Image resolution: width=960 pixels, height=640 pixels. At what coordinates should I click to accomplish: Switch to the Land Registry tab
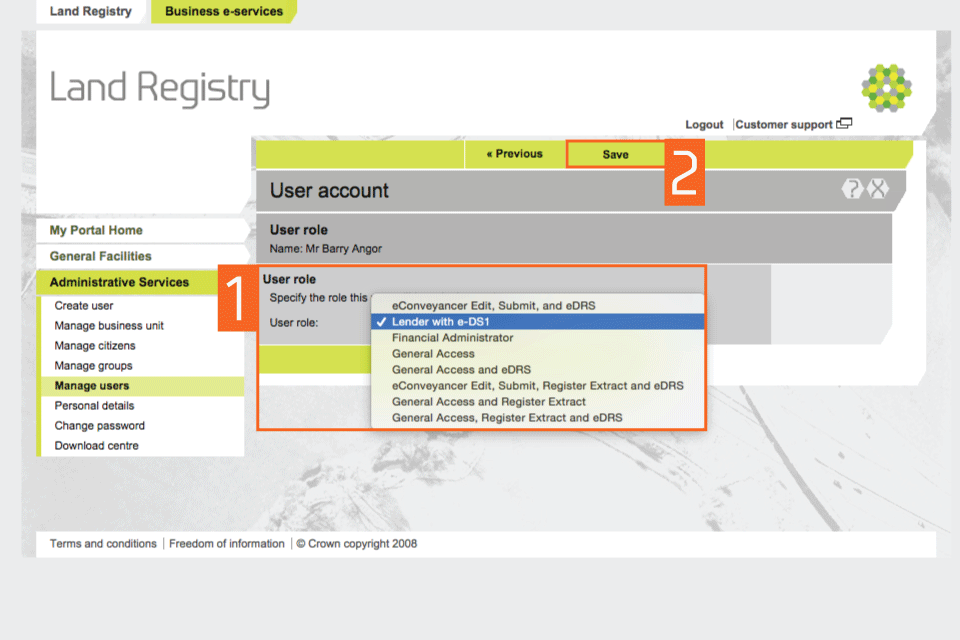click(91, 12)
